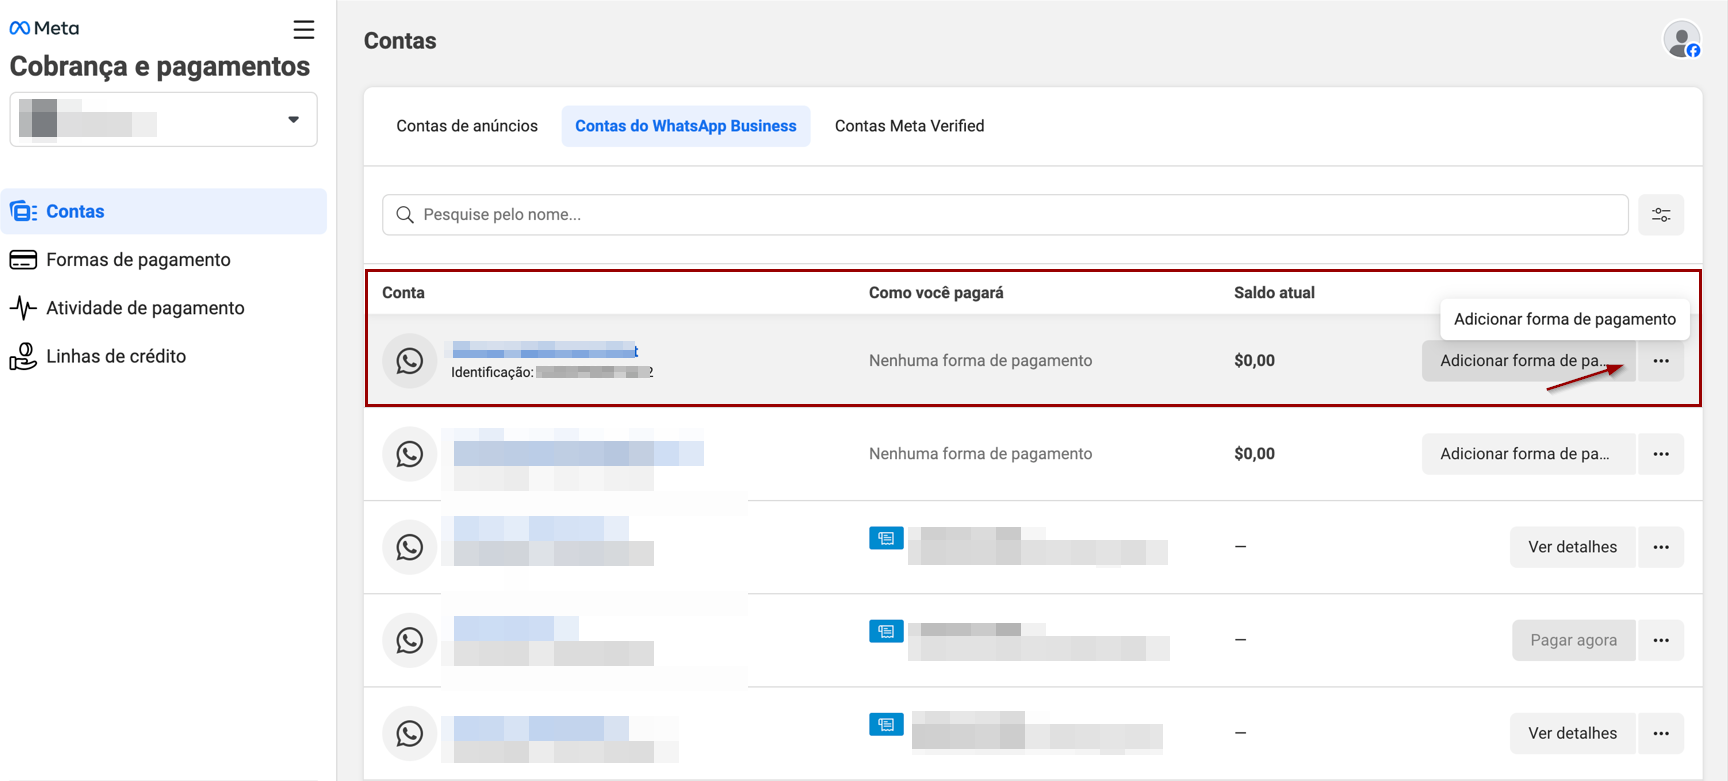This screenshot has height=781, width=1728.
Task: Go to Atividade de pagamento
Action: click(x=145, y=308)
